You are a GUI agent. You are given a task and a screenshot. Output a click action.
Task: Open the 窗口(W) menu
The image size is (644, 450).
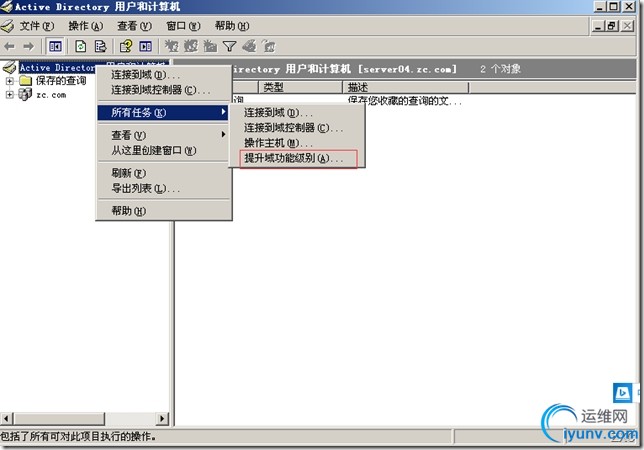pyautogui.click(x=183, y=26)
